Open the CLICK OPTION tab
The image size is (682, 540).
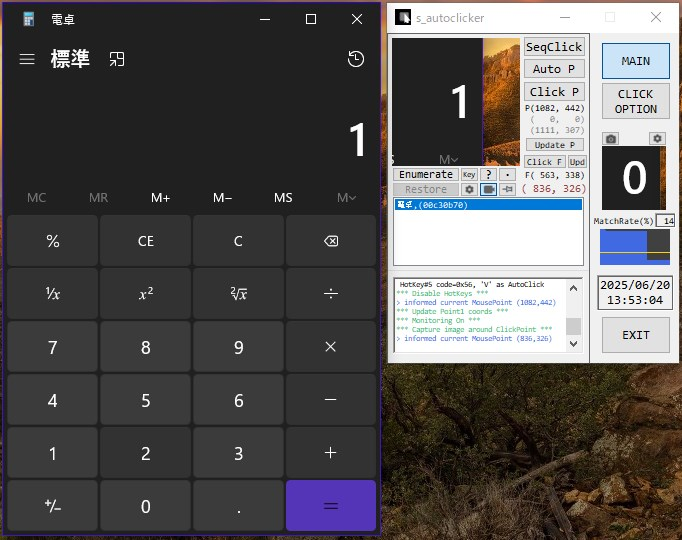(x=635, y=101)
